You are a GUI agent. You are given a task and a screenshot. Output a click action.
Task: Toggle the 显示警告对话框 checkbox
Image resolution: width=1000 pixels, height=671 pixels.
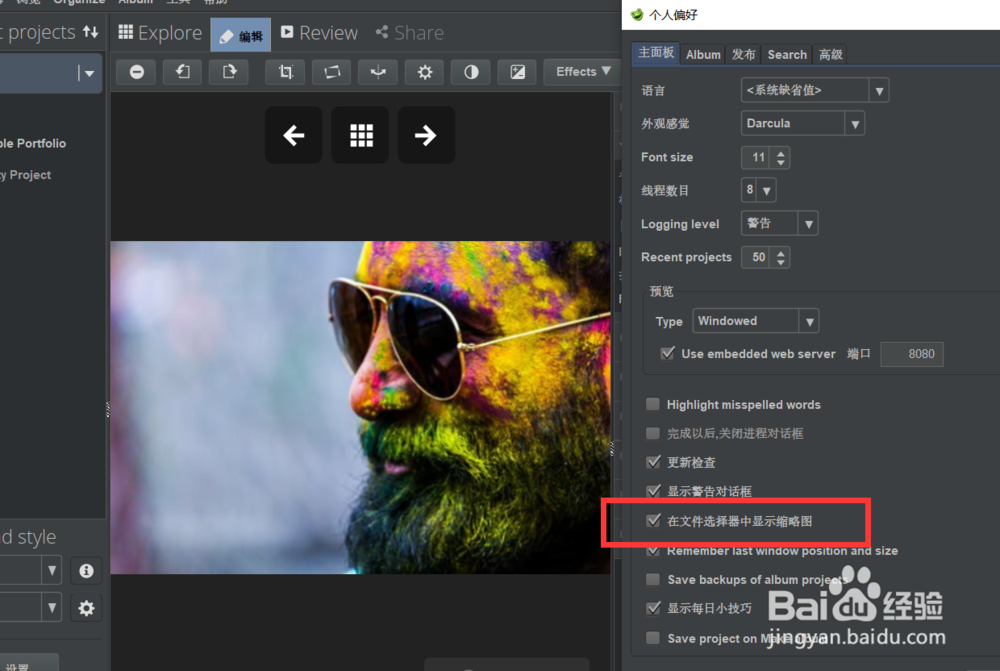click(653, 490)
